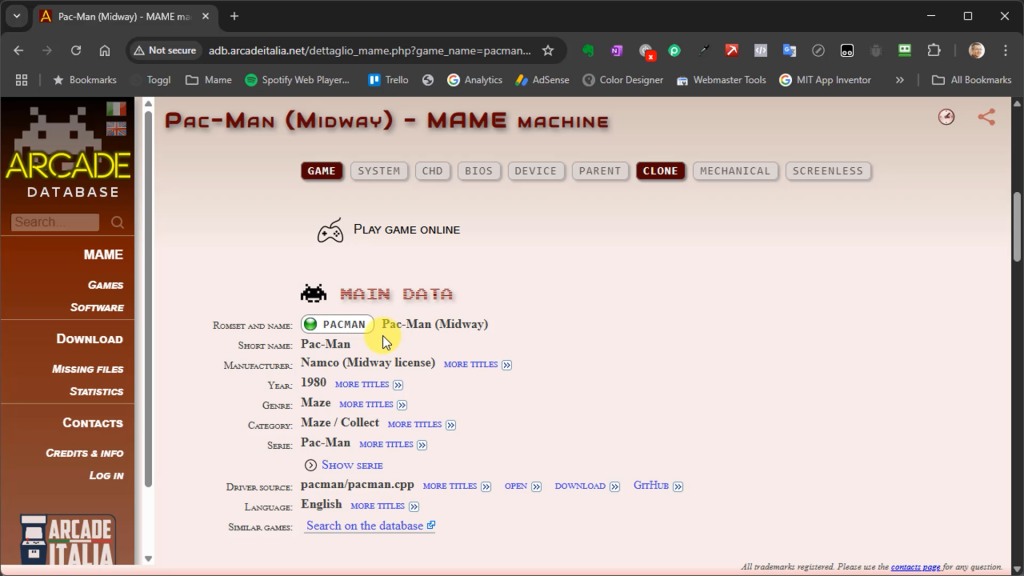Toggle the GAME filter button
The image size is (1024, 576).
click(321, 171)
